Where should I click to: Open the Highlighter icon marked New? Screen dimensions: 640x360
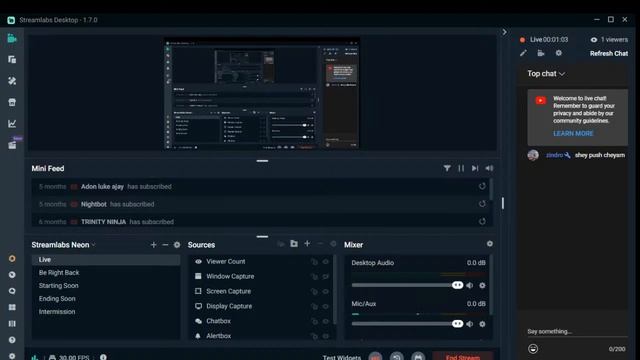(13, 144)
